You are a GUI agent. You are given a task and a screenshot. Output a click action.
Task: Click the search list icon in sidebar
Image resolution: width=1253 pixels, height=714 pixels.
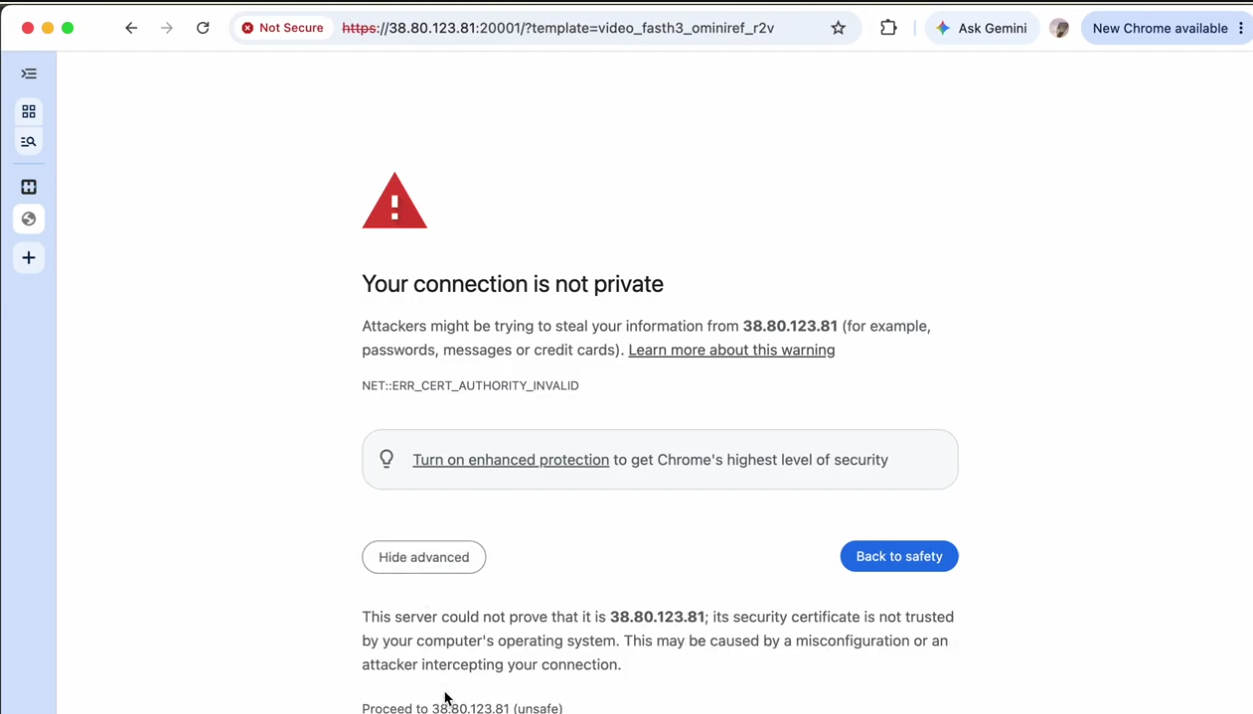[x=29, y=142]
